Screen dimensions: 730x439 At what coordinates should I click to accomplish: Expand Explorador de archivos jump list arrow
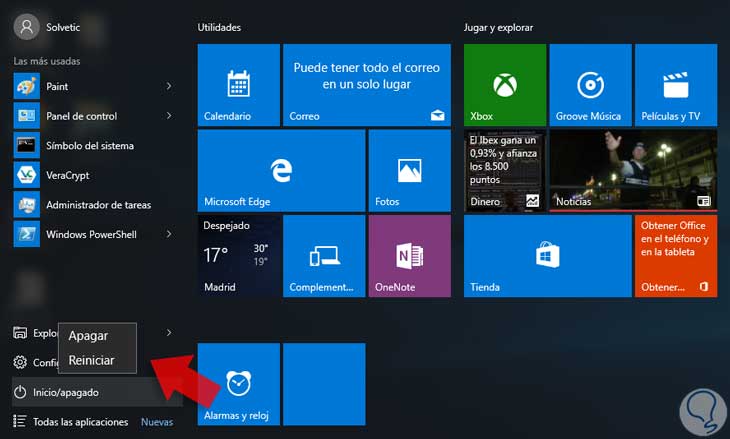169,333
